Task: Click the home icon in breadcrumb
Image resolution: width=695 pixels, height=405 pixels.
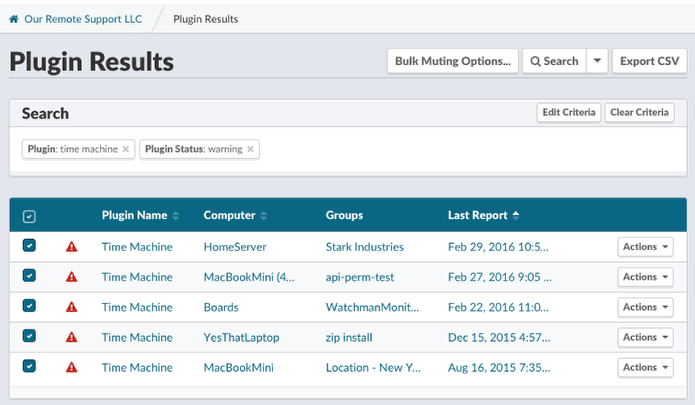Action: [14, 19]
